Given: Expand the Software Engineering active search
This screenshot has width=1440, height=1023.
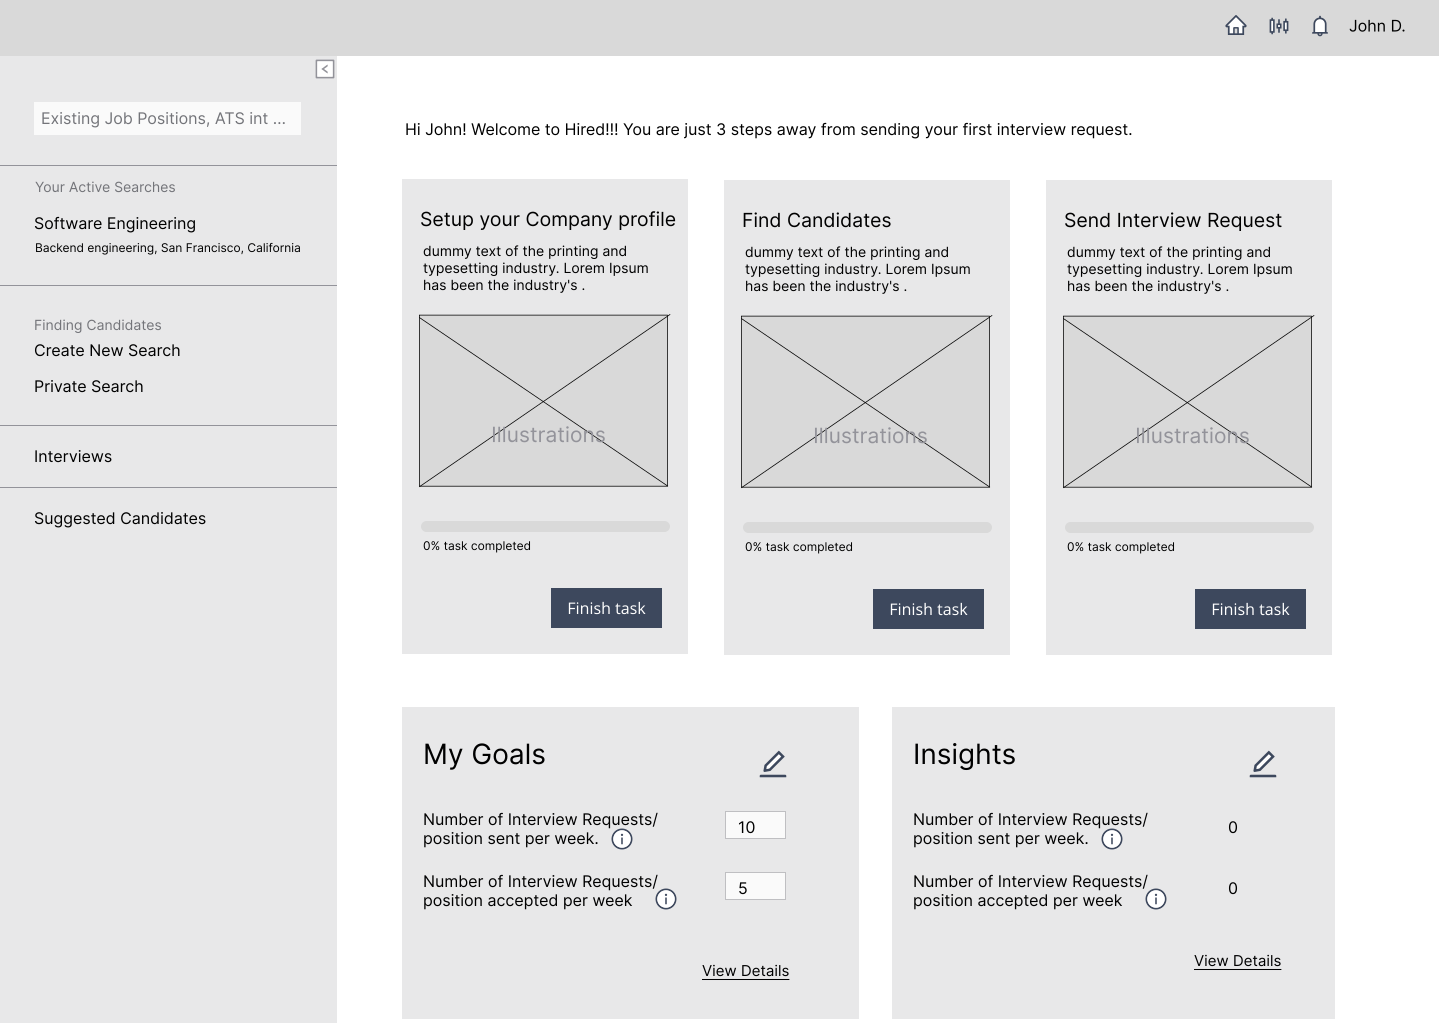Looking at the screenshot, I should click(x=114, y=223).
